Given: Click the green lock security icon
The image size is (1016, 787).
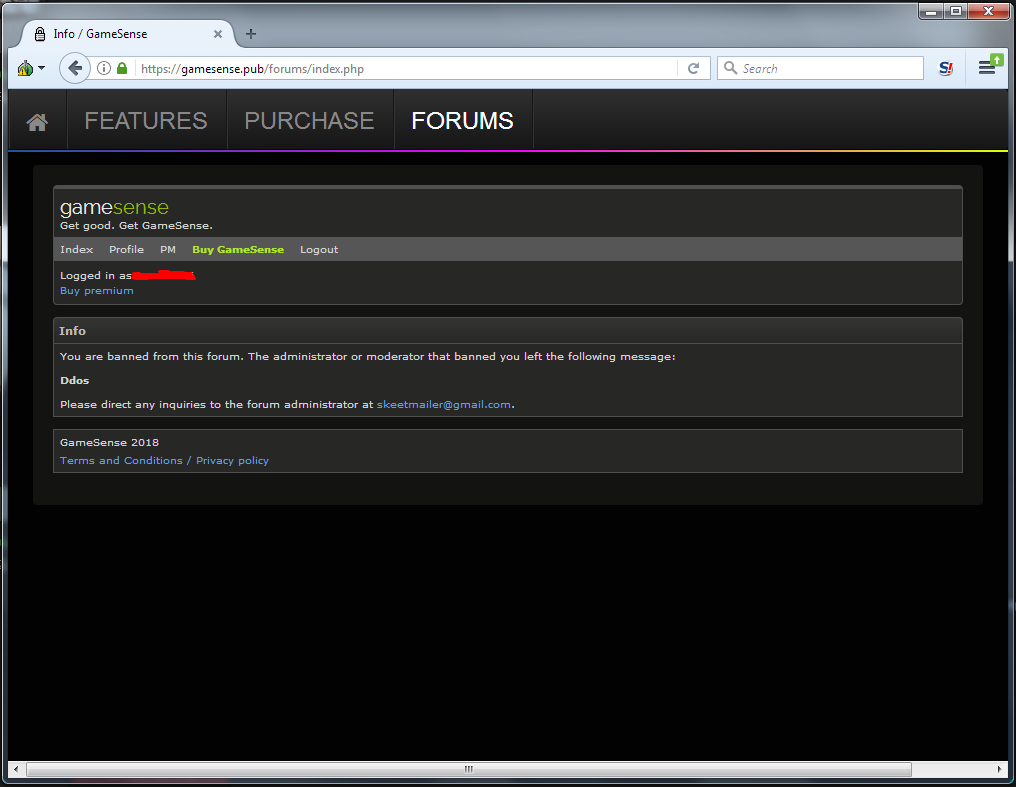Looking at the screenshot, I should (122, 68).
